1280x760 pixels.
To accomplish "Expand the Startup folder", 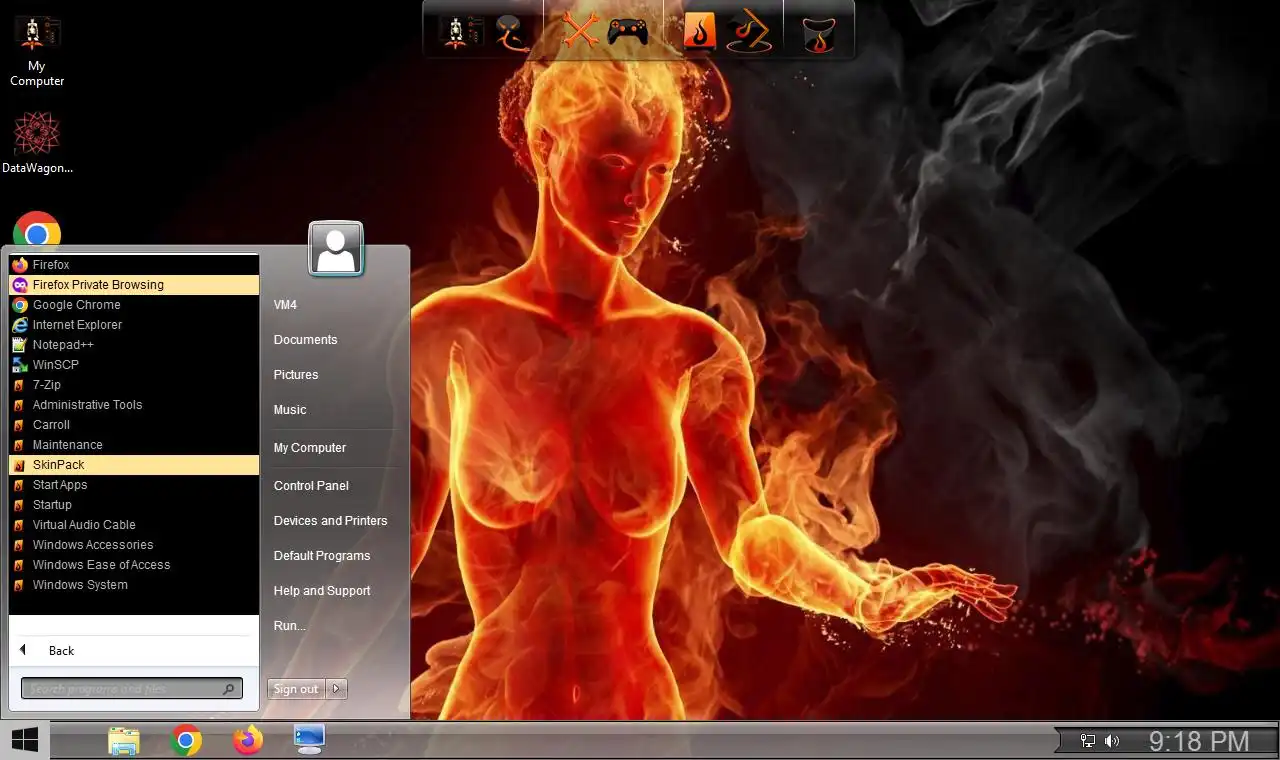I will coord(134,505).
